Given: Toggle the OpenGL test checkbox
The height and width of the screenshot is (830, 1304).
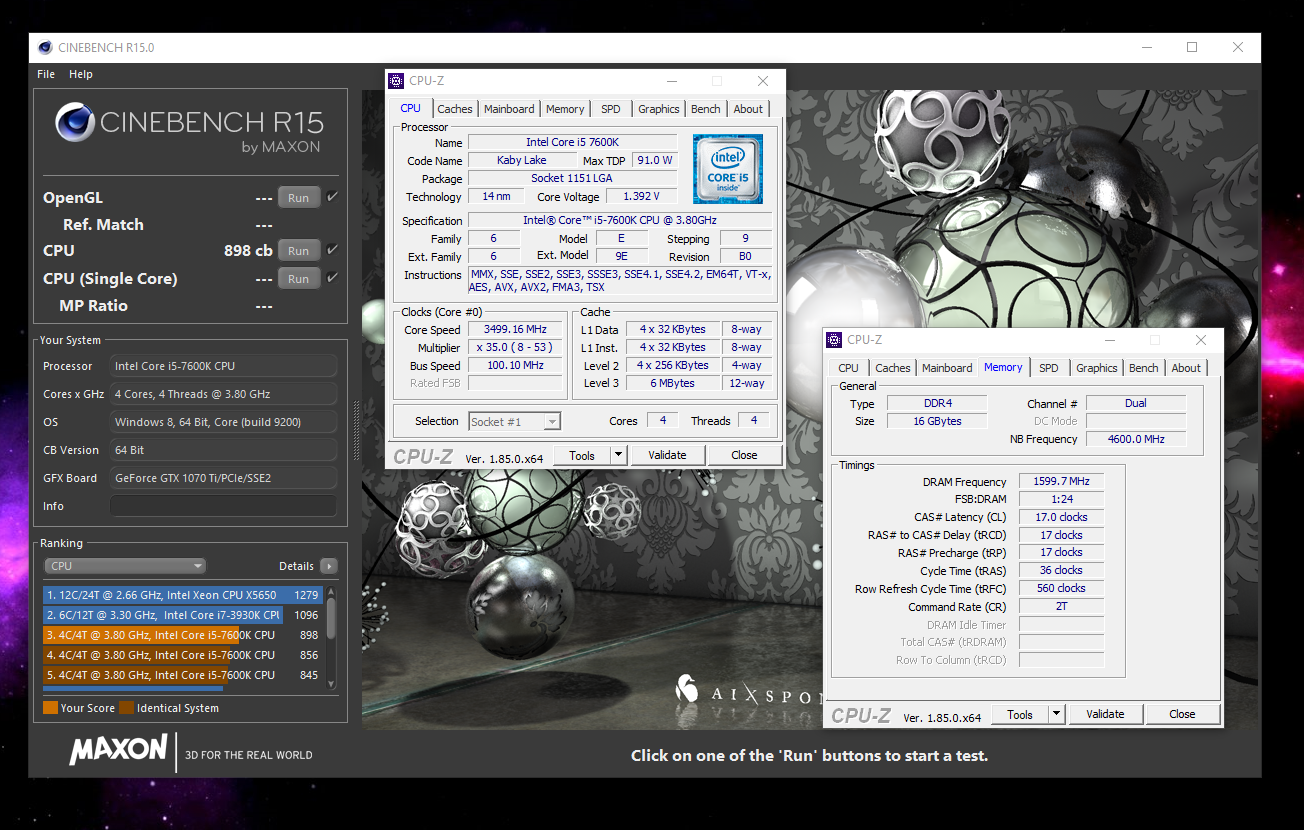Looking at the screenshot, I should pyautogui.click(x=333, y=197).
